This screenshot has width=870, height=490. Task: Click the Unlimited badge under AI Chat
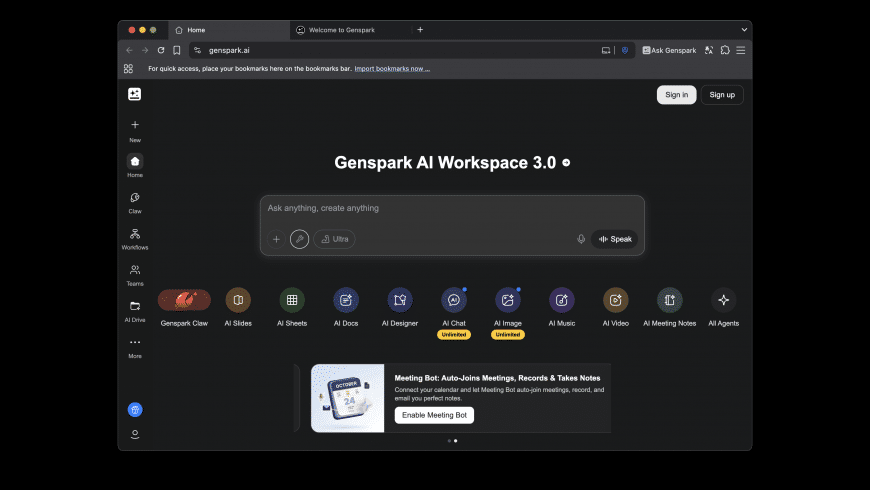coord(454,335)
